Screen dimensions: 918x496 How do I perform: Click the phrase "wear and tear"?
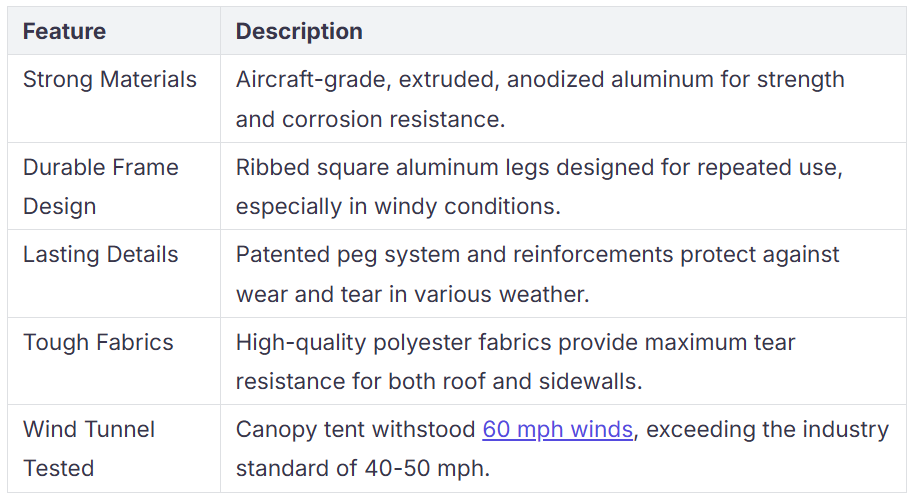306,294
